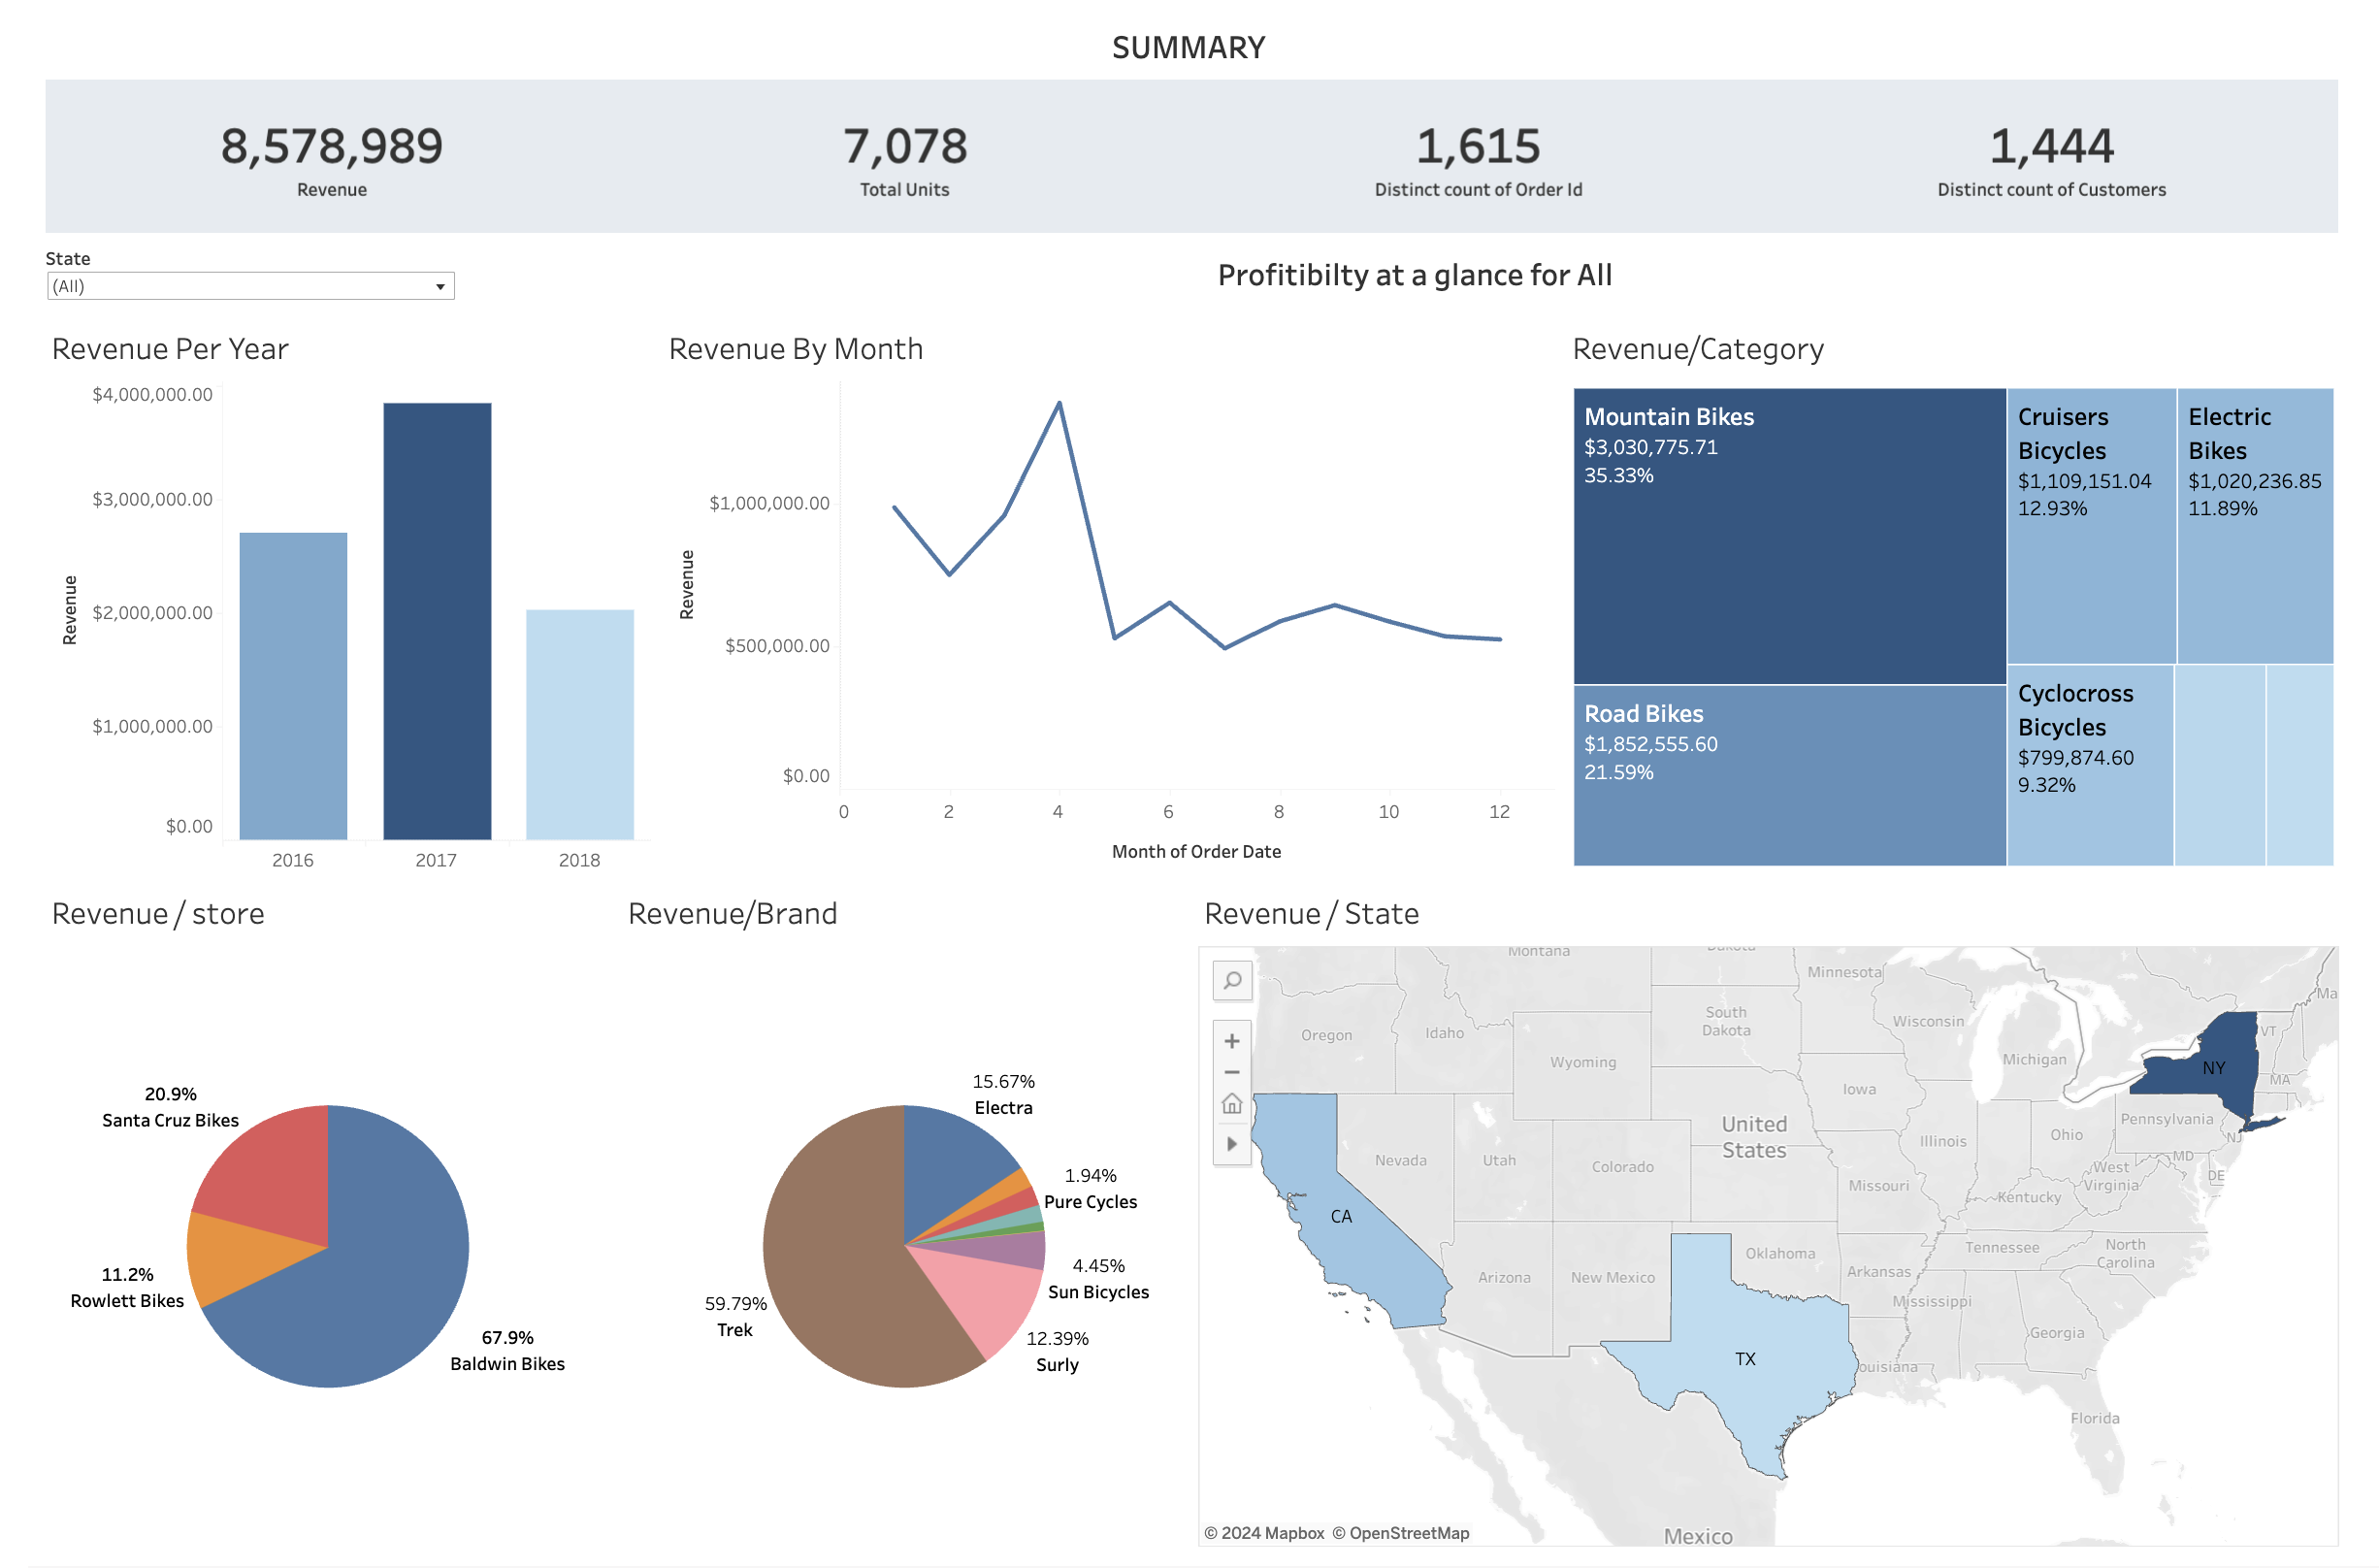Viewport: 2379px width, 1568px height.
Task: Click the lightest unlabeled treemap tile
Action: (x=2300, y=765)
